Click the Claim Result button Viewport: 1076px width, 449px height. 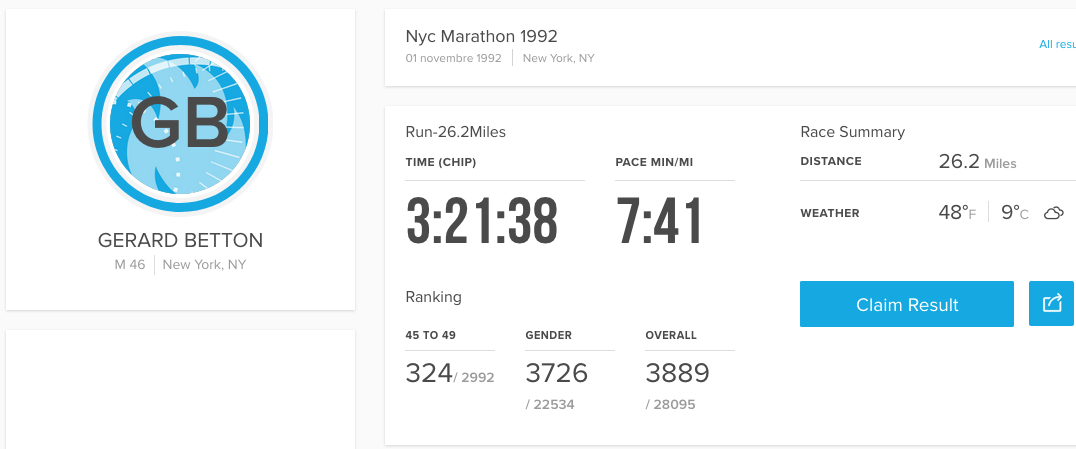point(907,303)
